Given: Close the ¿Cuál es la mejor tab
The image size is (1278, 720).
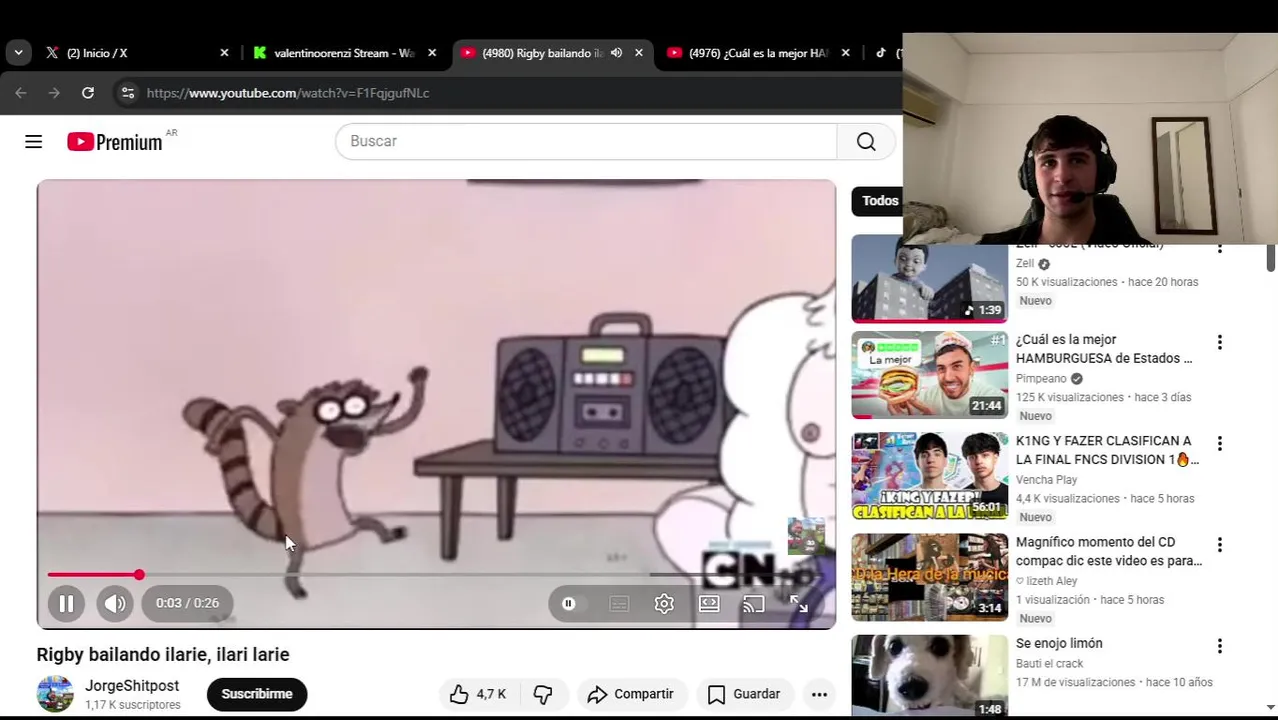Looking at the screenshot, I should point(846,53).
